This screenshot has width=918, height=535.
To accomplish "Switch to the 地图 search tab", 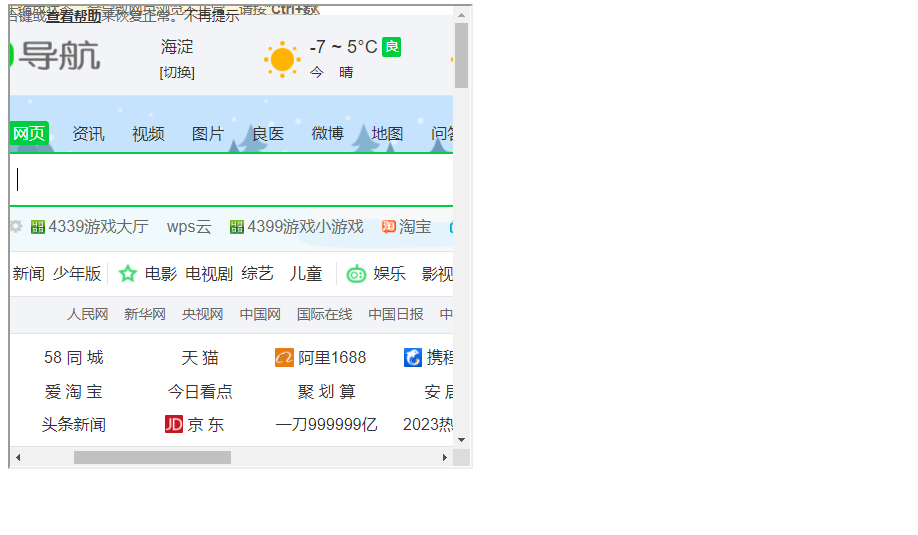I will click(387, 134).
